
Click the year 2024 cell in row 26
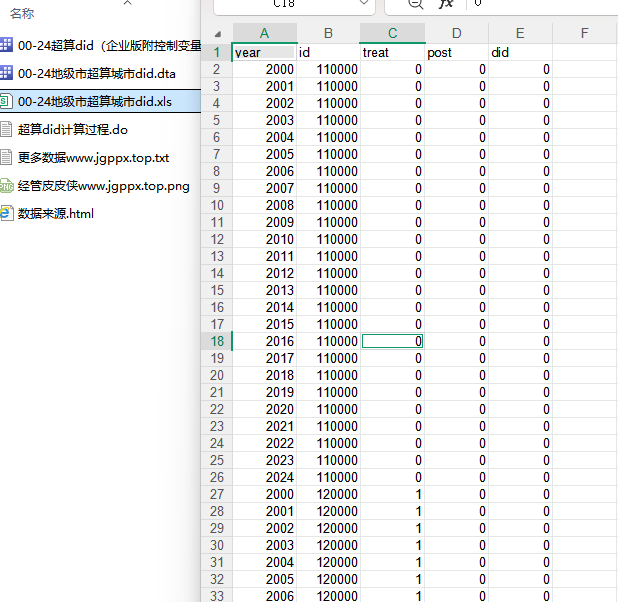[x=264, y=477]
